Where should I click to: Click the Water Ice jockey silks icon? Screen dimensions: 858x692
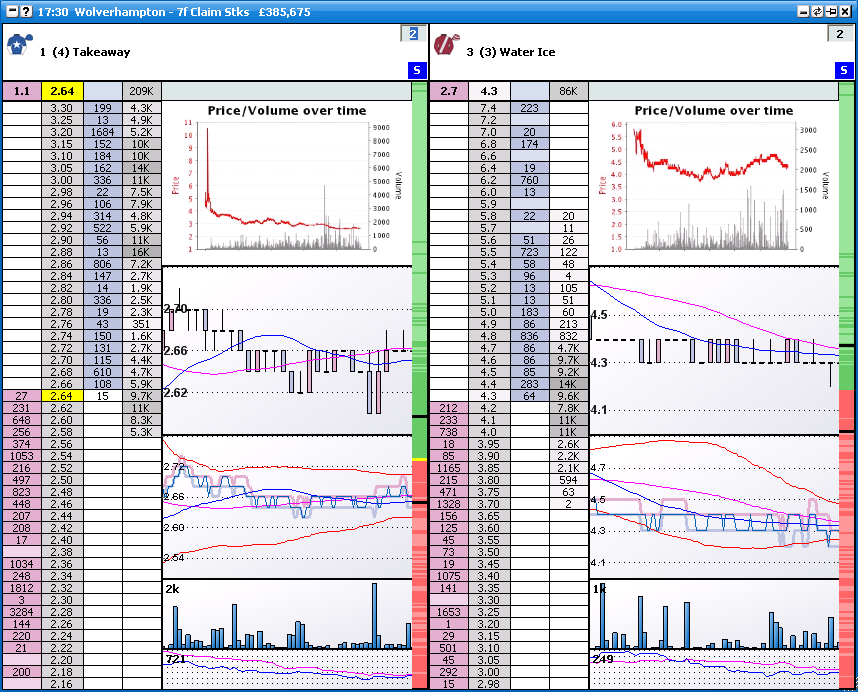[x=444, y=44]
